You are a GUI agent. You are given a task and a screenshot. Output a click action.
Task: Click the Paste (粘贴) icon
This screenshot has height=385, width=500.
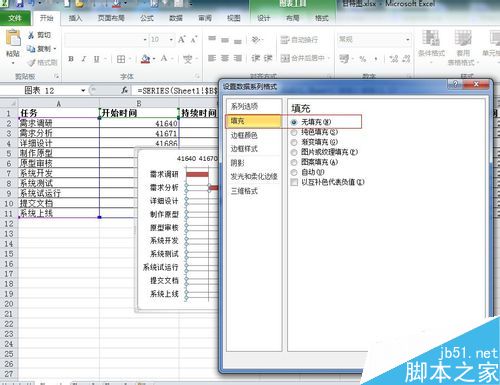[13, 37]
